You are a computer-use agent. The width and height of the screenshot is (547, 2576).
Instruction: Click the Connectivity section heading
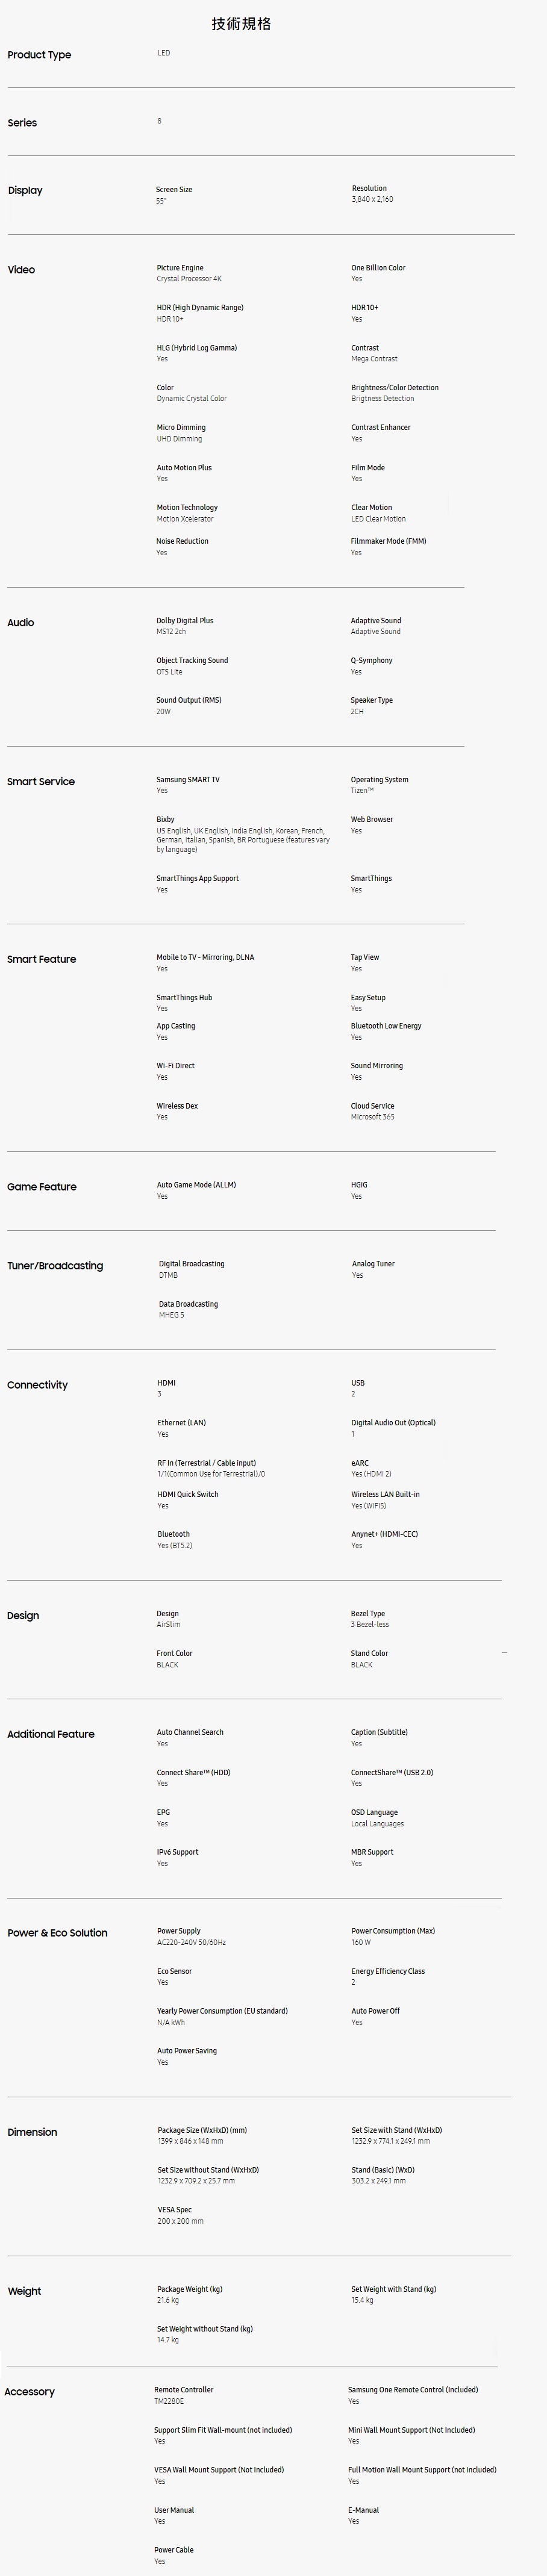[x=37, y=1385]
